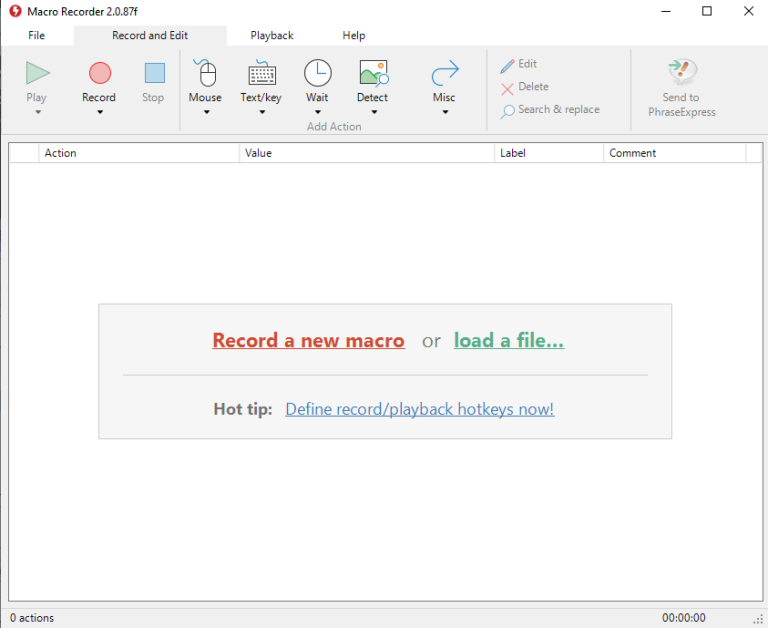The height and width of the screenshot is (628, 768).
Task: Click the blue Stop square icon
Action: point(154,73)
